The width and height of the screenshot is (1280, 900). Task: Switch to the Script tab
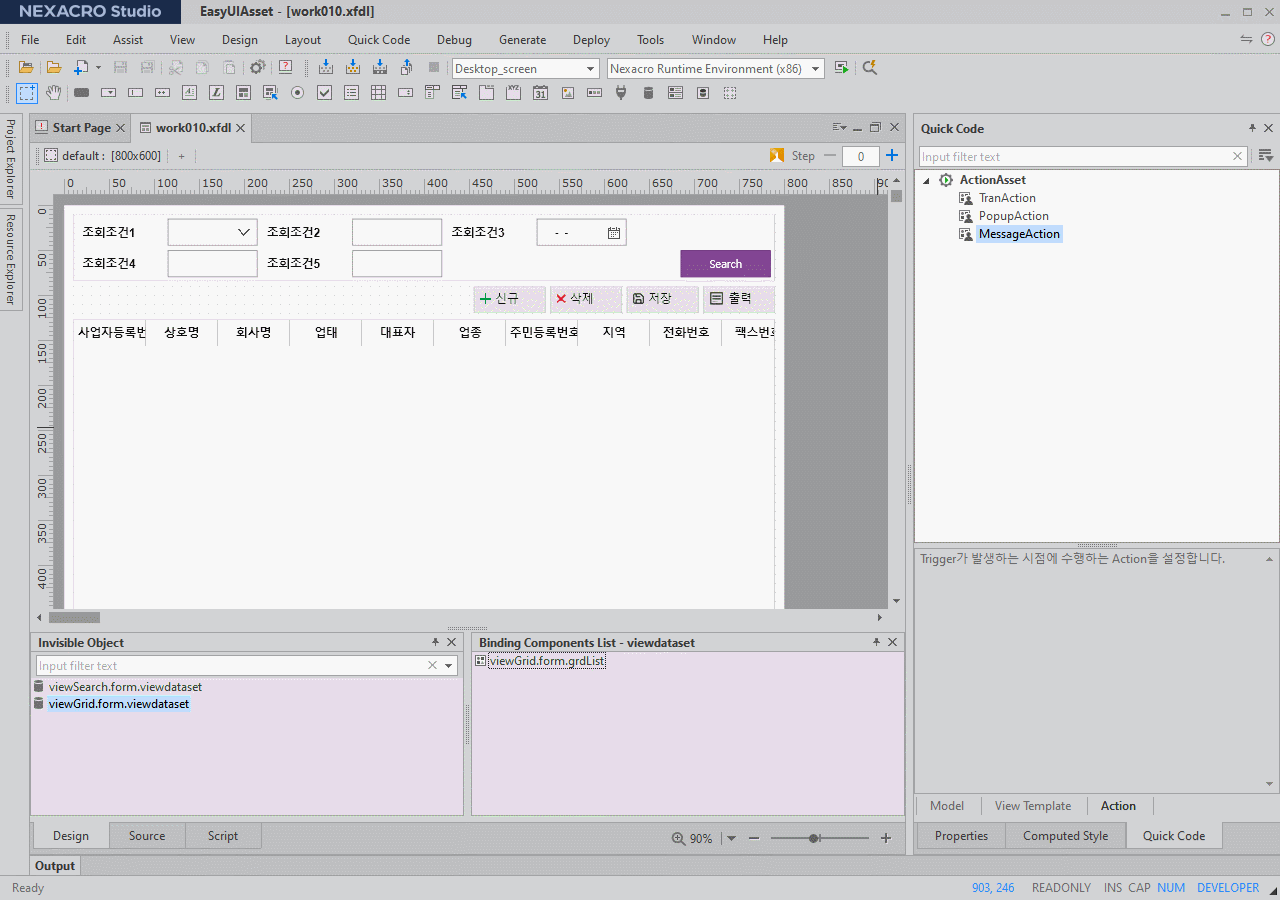click(x=222, y=836)
